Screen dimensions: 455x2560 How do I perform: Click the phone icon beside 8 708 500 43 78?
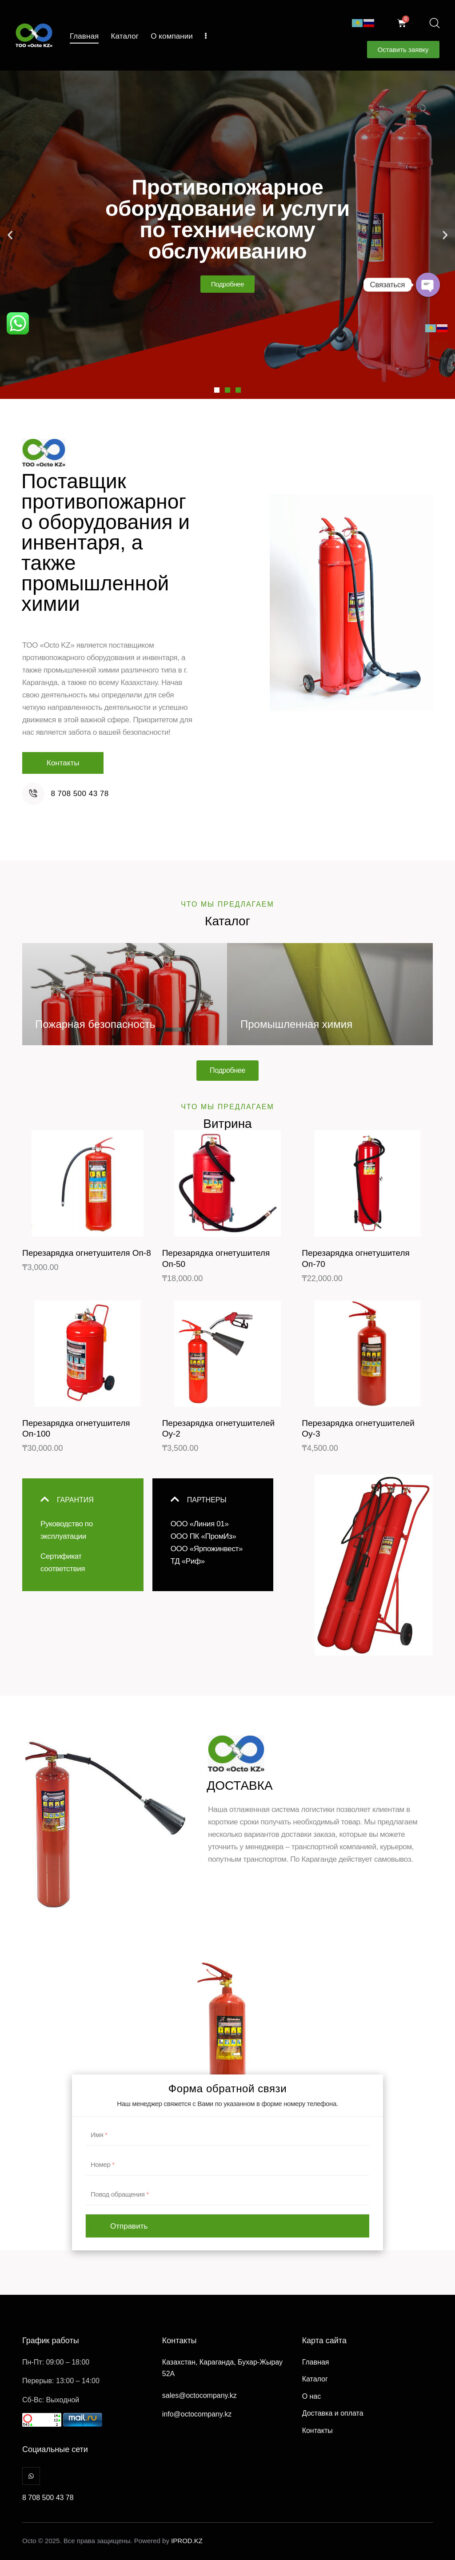33,793
